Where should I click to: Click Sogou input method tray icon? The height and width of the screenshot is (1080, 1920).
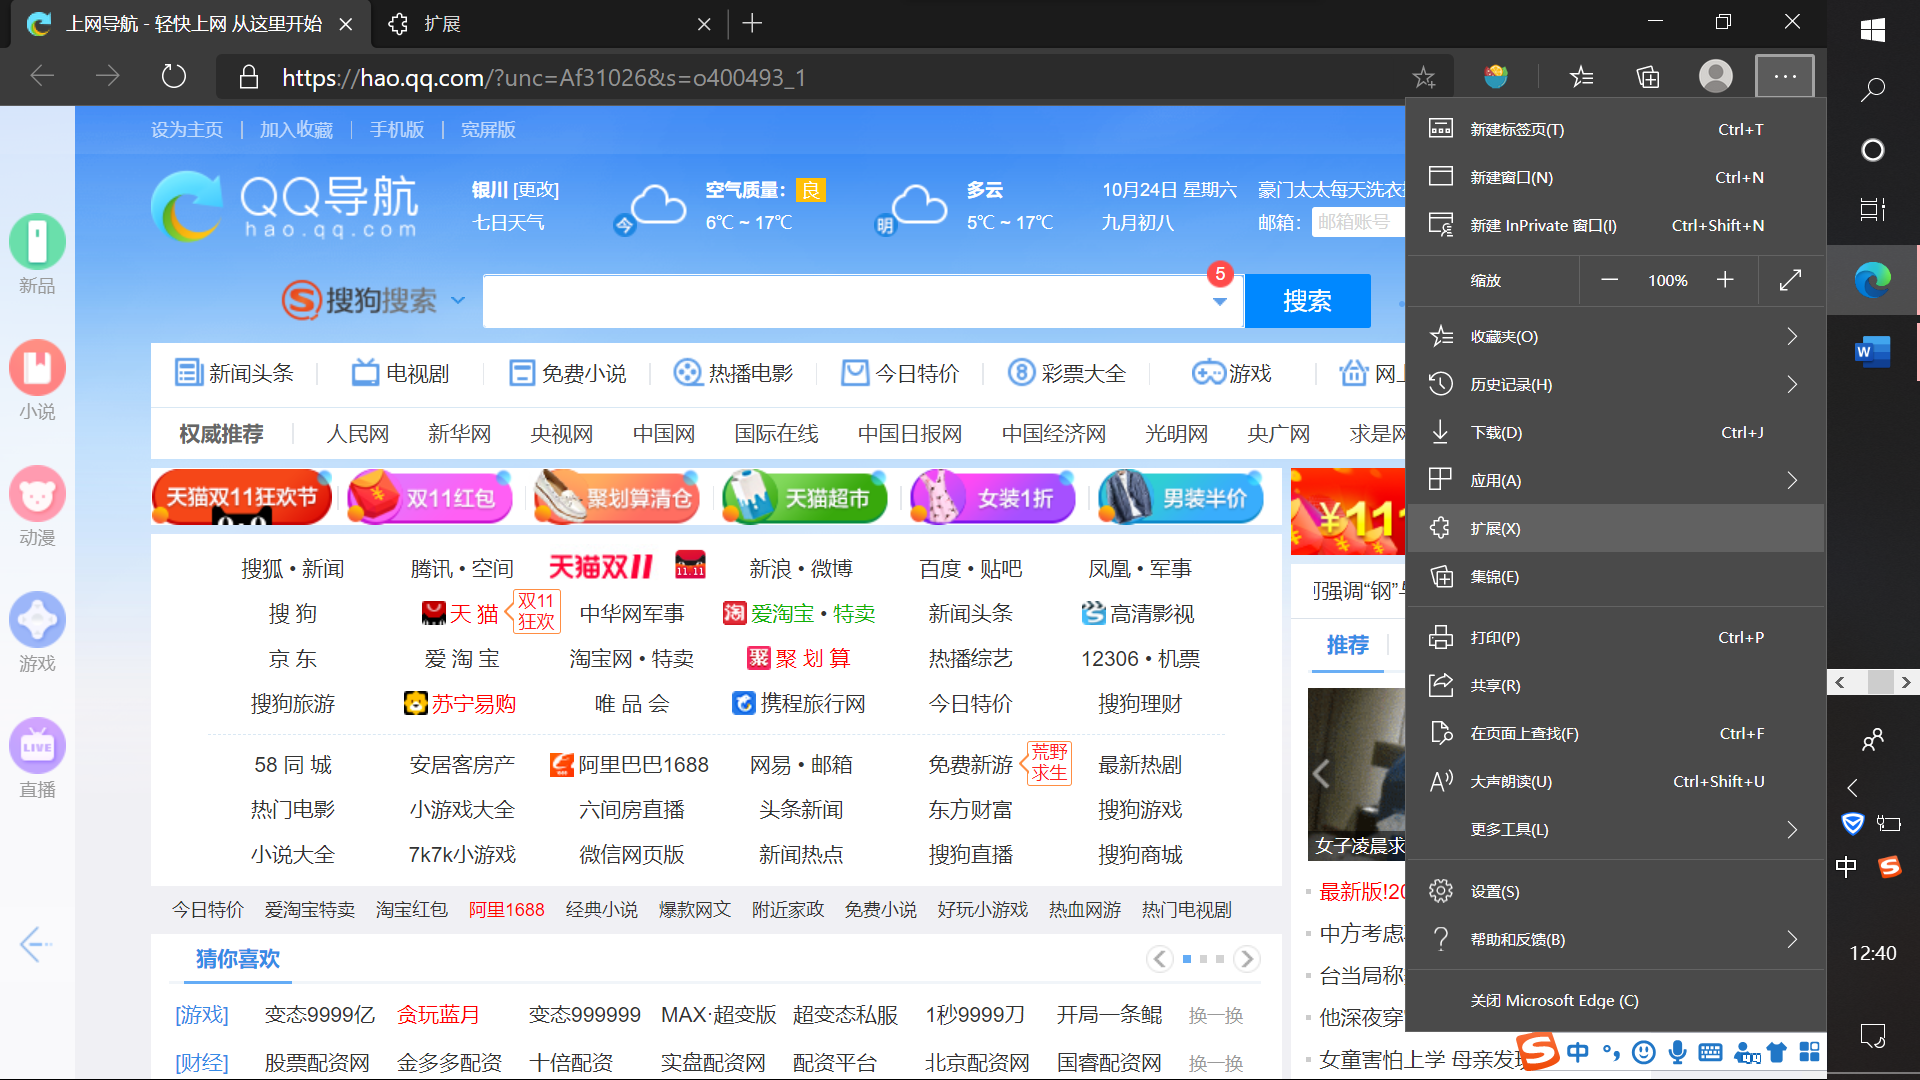[x=1889, y=867]
